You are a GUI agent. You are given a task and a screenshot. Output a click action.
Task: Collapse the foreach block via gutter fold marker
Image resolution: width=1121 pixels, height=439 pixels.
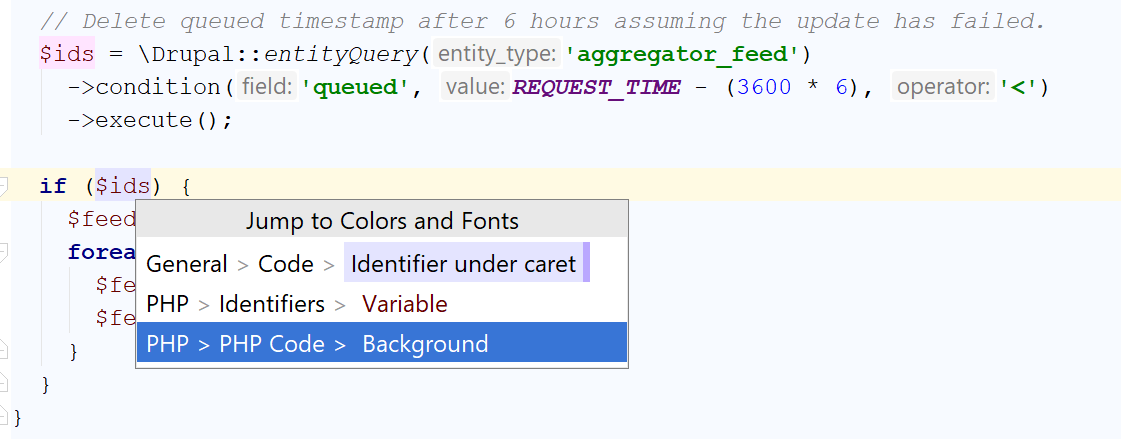pos(4,252)
